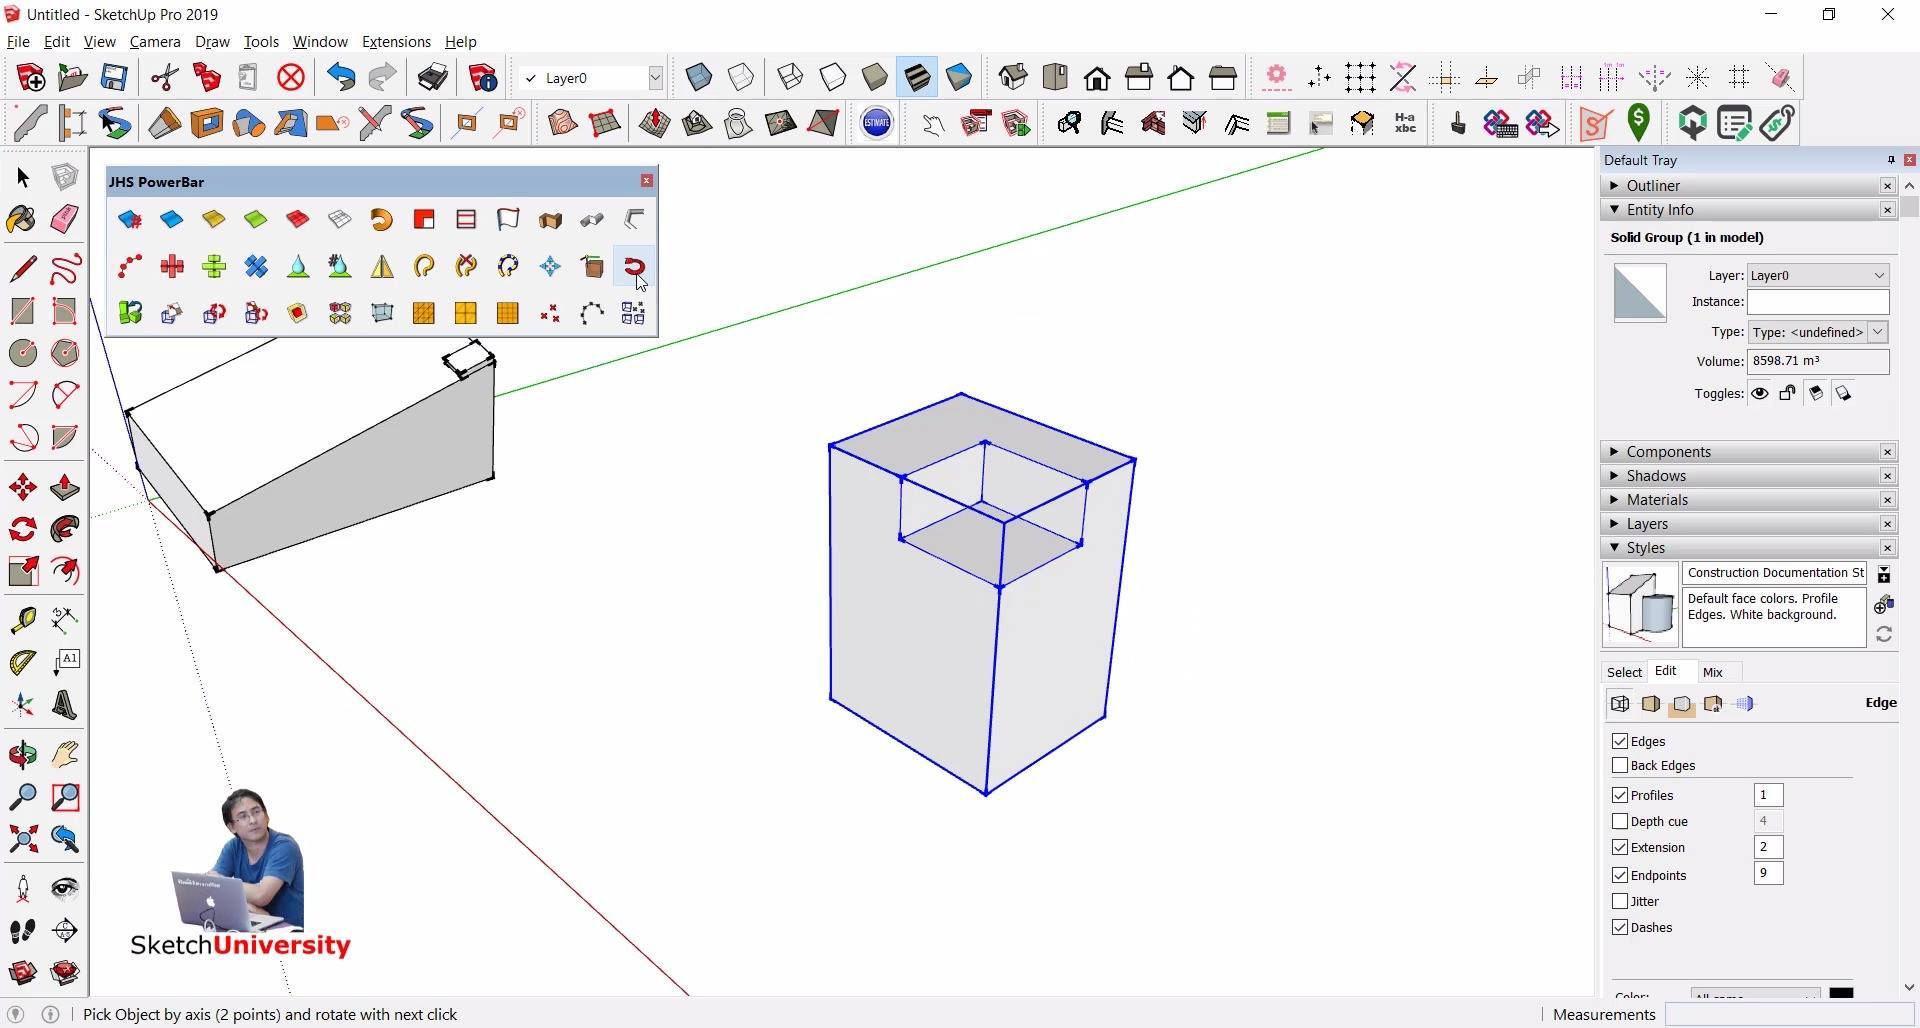Click the Instance name input field

coord(1818,302)
